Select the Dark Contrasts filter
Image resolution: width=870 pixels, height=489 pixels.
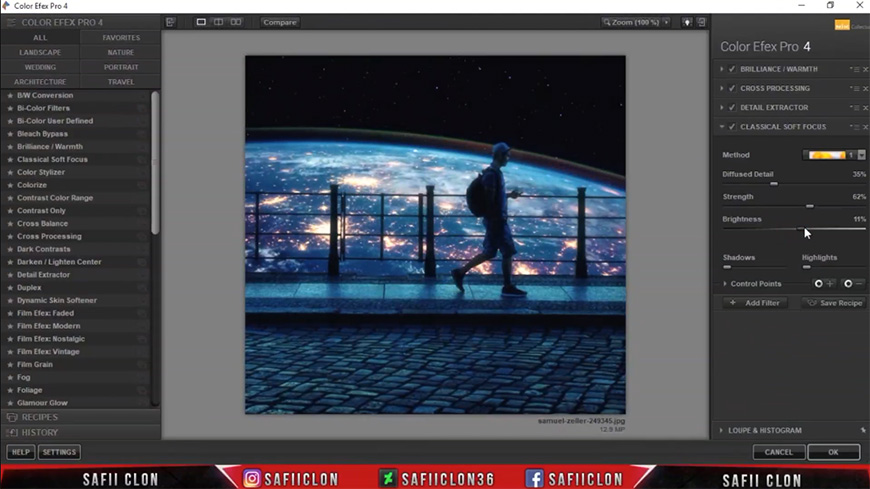pos(43,249)
